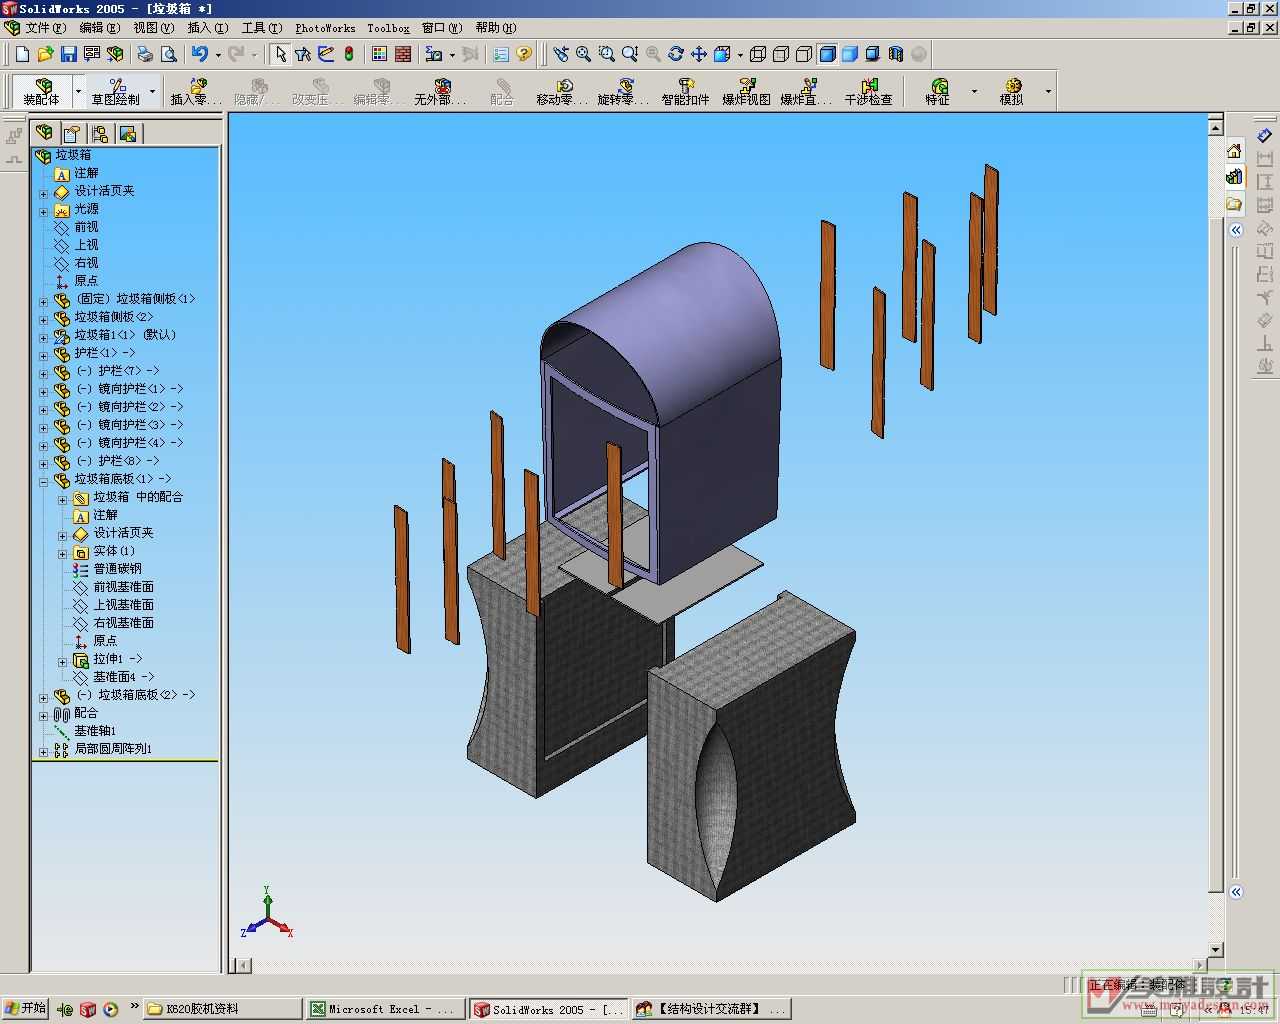Click the Help question mark icon
1280x1024 pixels.
coord(524,54)
